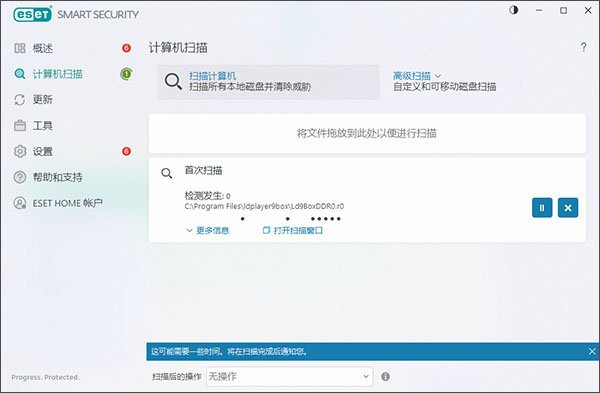Click the 概述 overview icon in the sidebar

coord(20,48)
